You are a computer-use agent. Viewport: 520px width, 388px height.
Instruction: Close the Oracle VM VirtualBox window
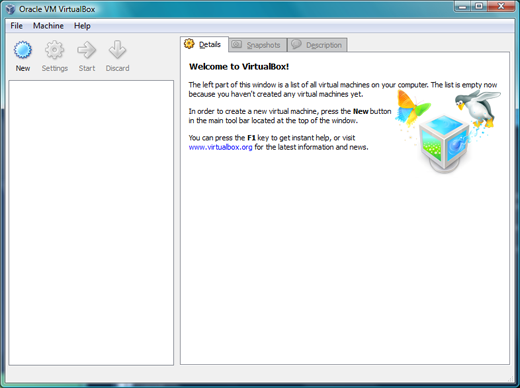(501, 6)
